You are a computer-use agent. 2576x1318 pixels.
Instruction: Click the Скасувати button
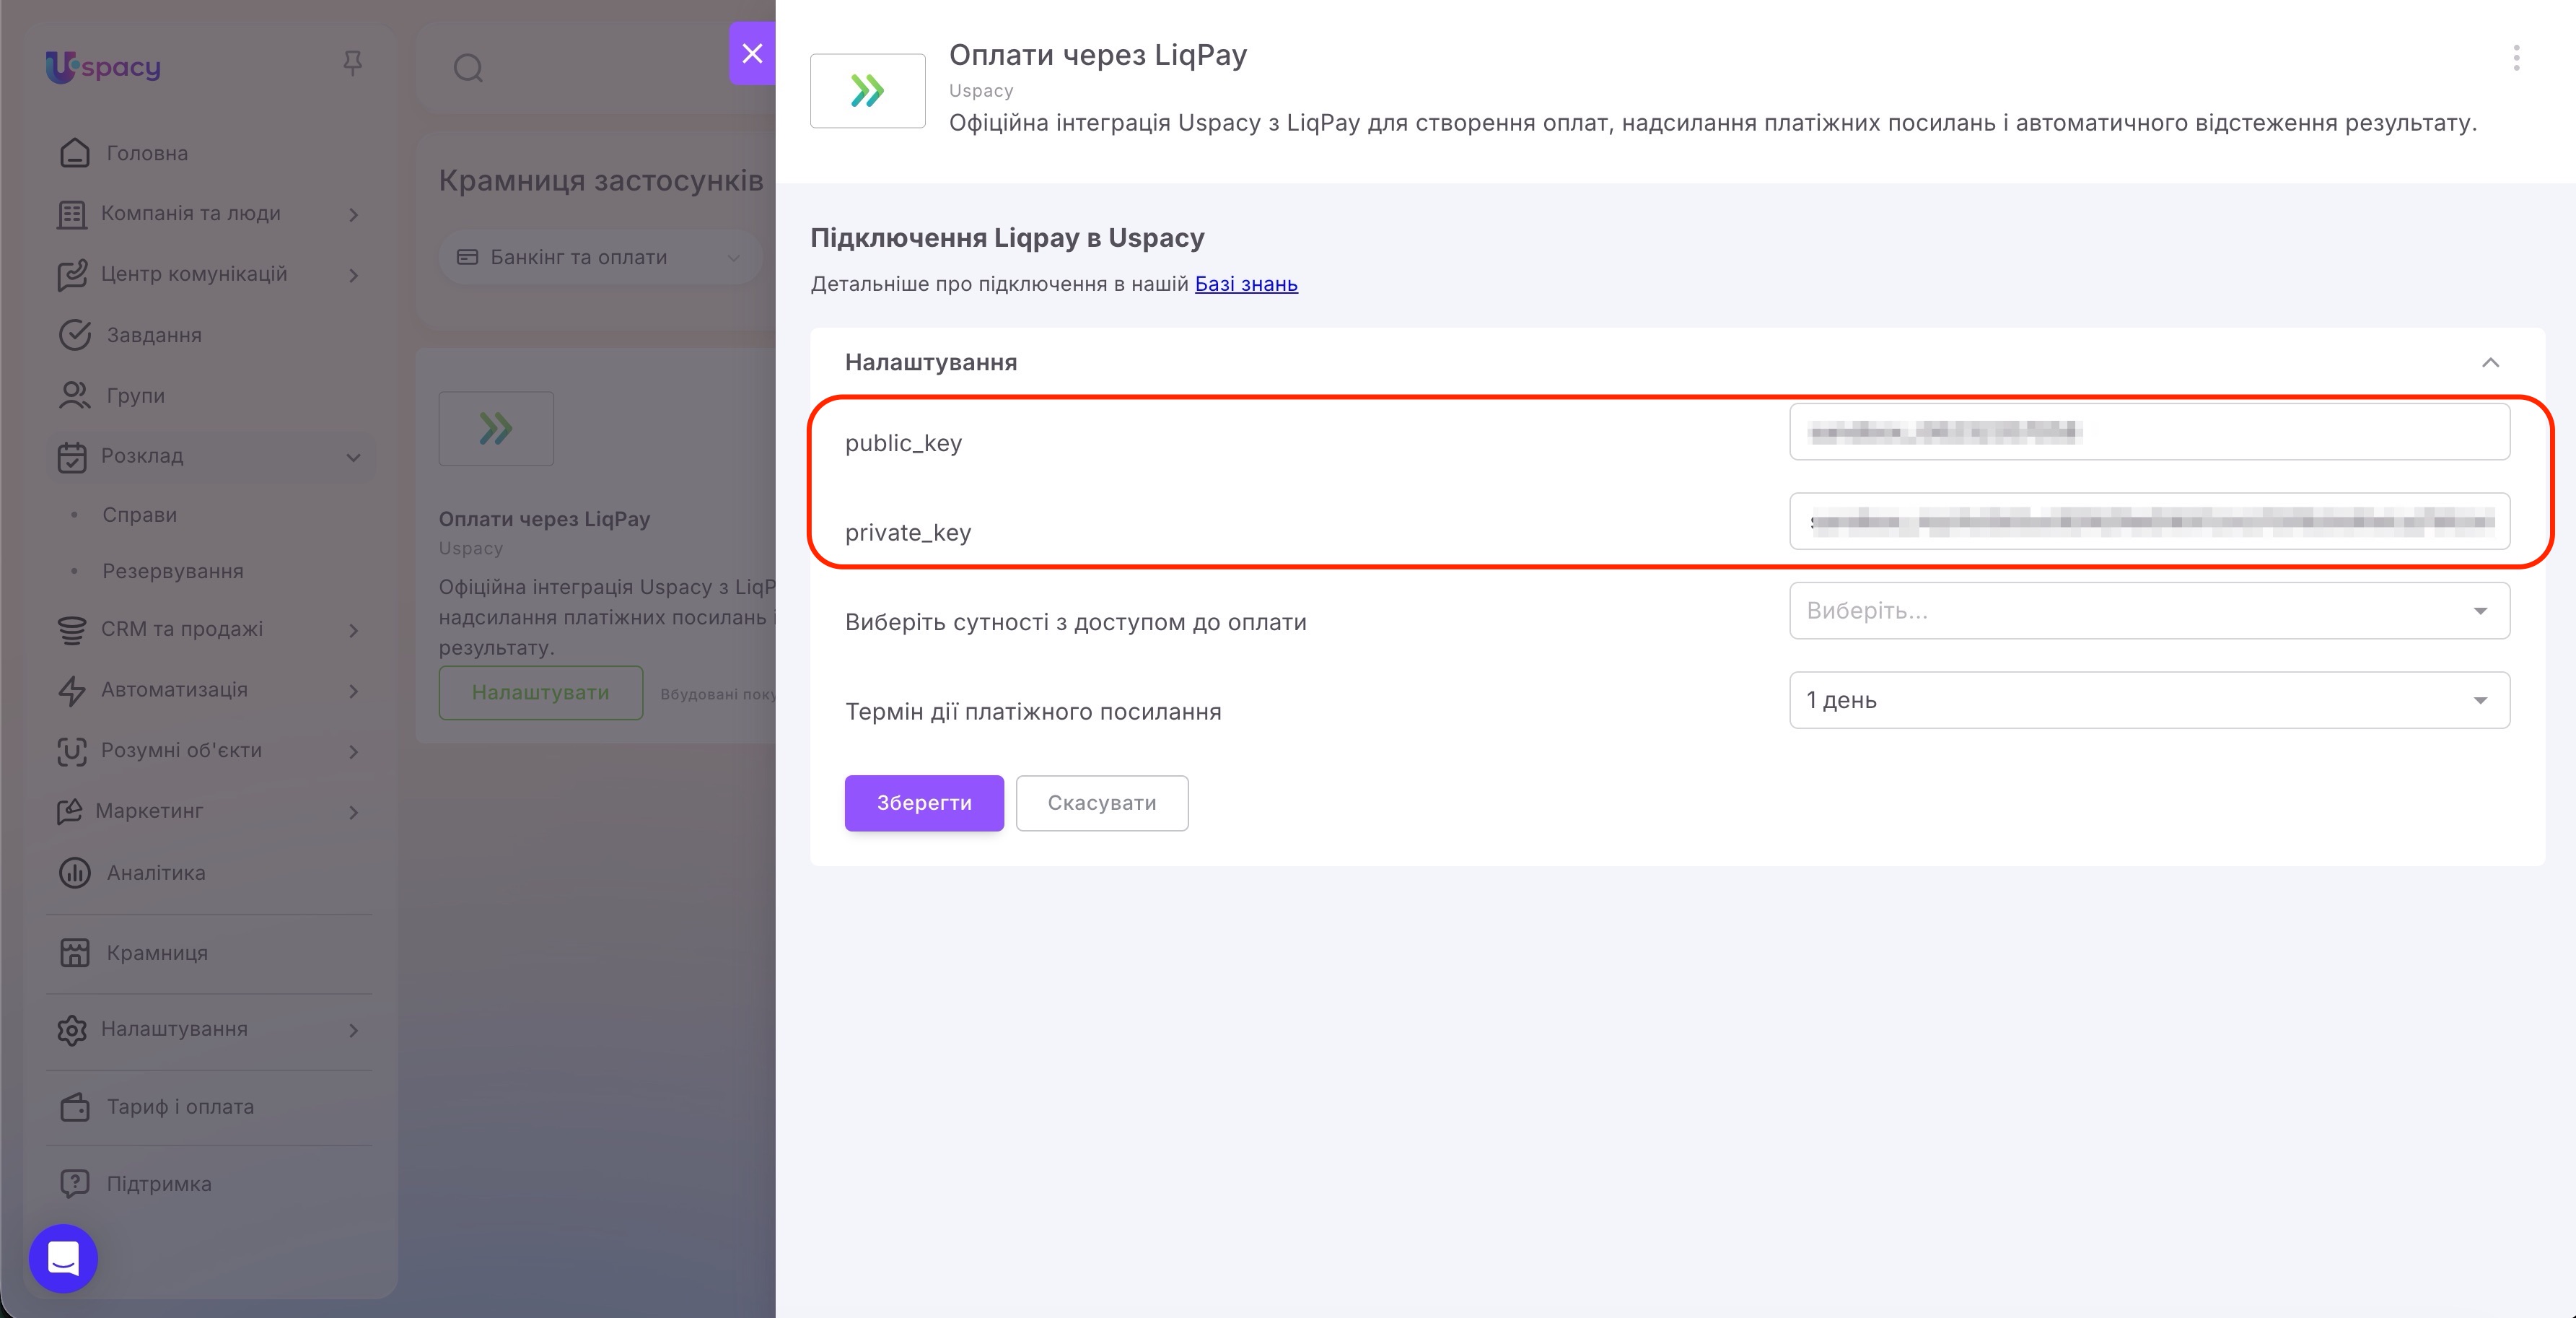pos(1102,803)
